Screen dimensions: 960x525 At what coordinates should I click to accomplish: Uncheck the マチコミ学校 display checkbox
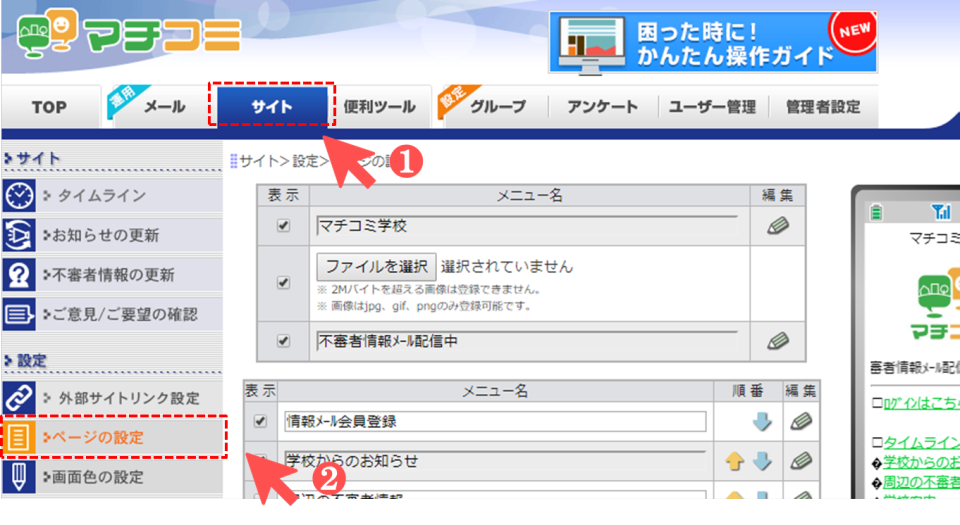coord(283,226)
